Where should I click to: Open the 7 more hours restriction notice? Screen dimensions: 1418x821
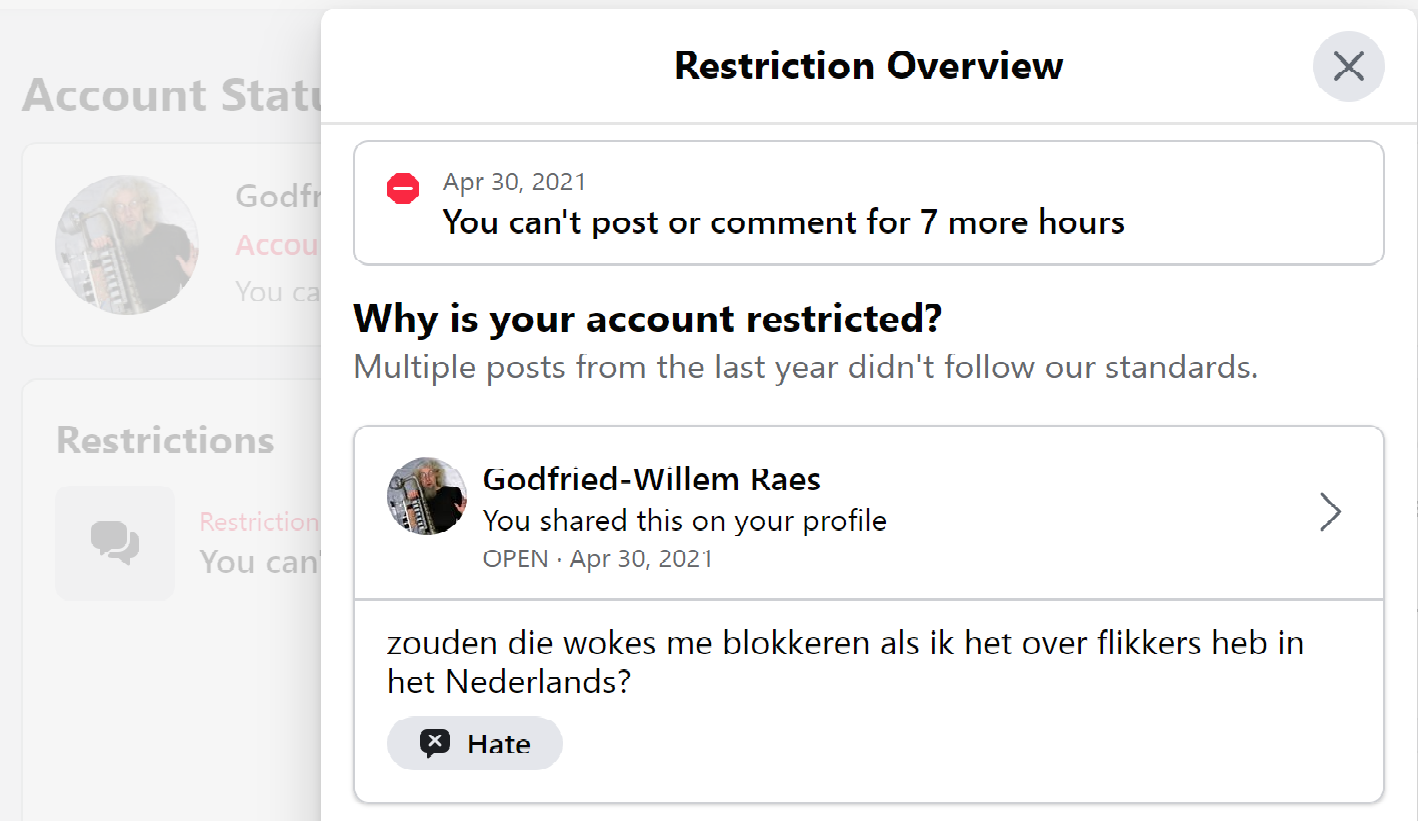tap(869, 203)
